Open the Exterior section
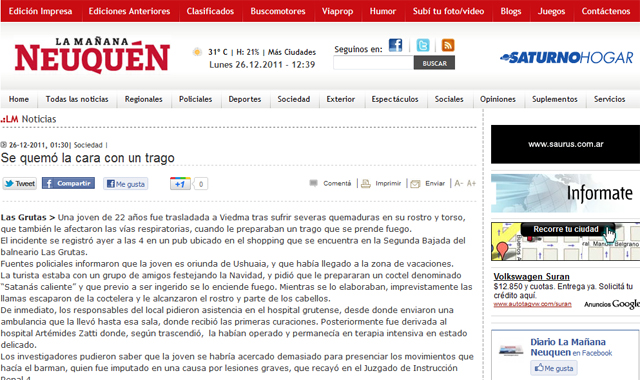The width and height of the screenshot is (640, 380). tap(341, 99)
